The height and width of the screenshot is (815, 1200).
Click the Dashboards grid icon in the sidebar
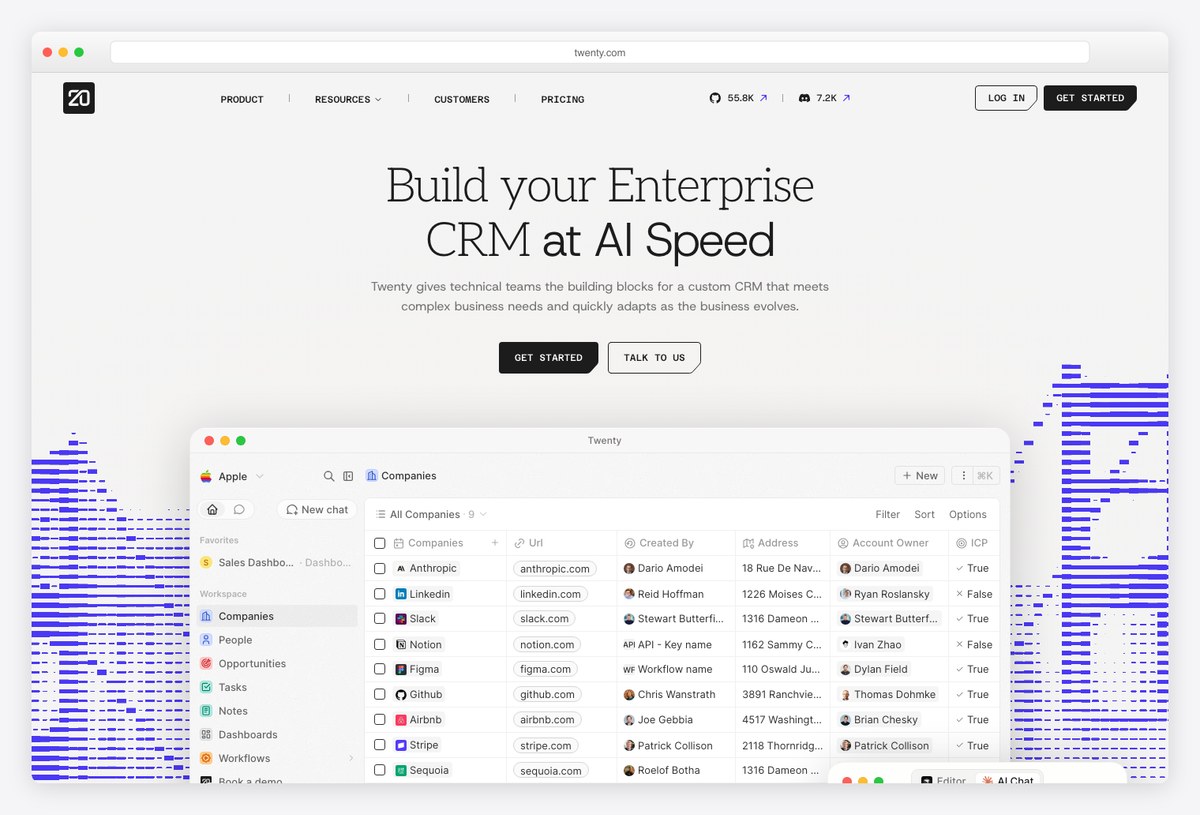(206, 735)
